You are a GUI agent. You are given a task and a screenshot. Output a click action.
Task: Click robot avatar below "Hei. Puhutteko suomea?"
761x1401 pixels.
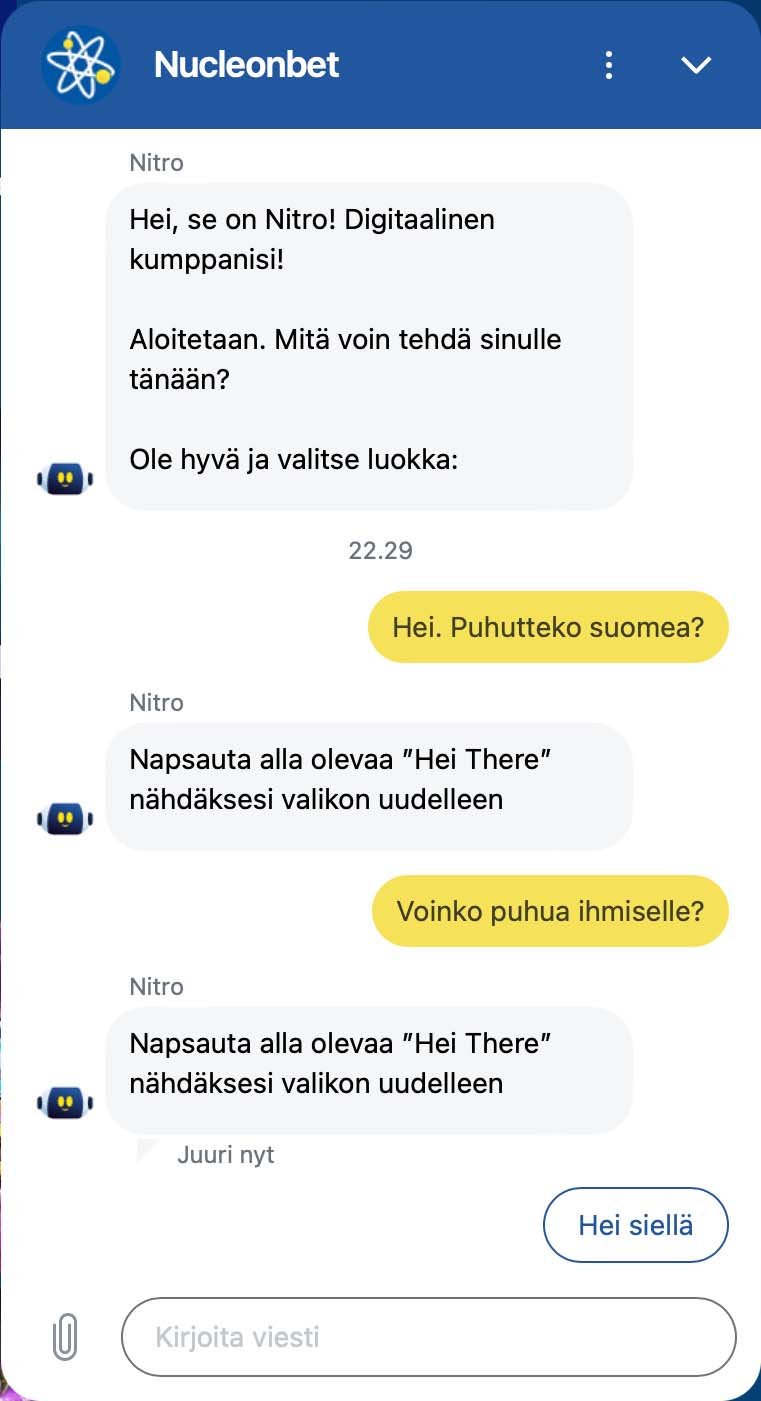65,819
